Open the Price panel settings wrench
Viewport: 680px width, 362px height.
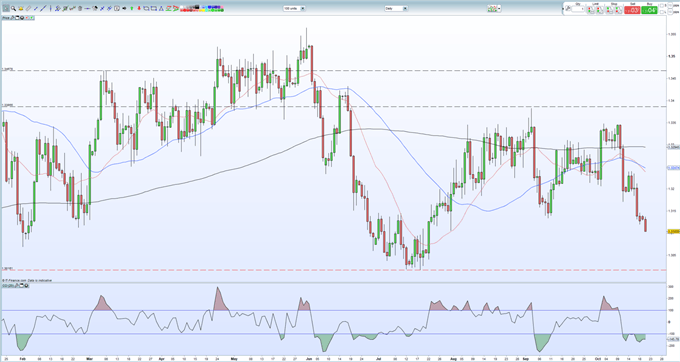pos(13,18)
